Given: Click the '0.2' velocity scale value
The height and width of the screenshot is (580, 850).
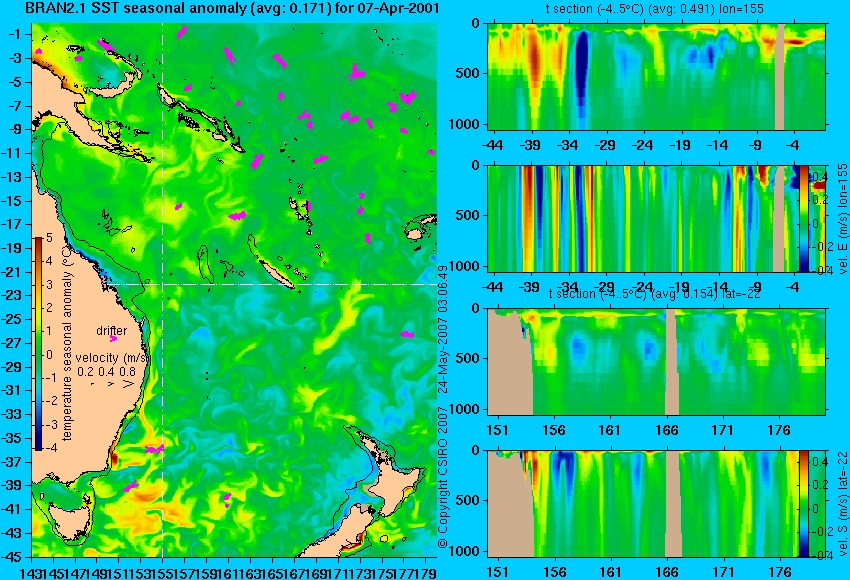Looking at the screenshot, I should (85, 372).
